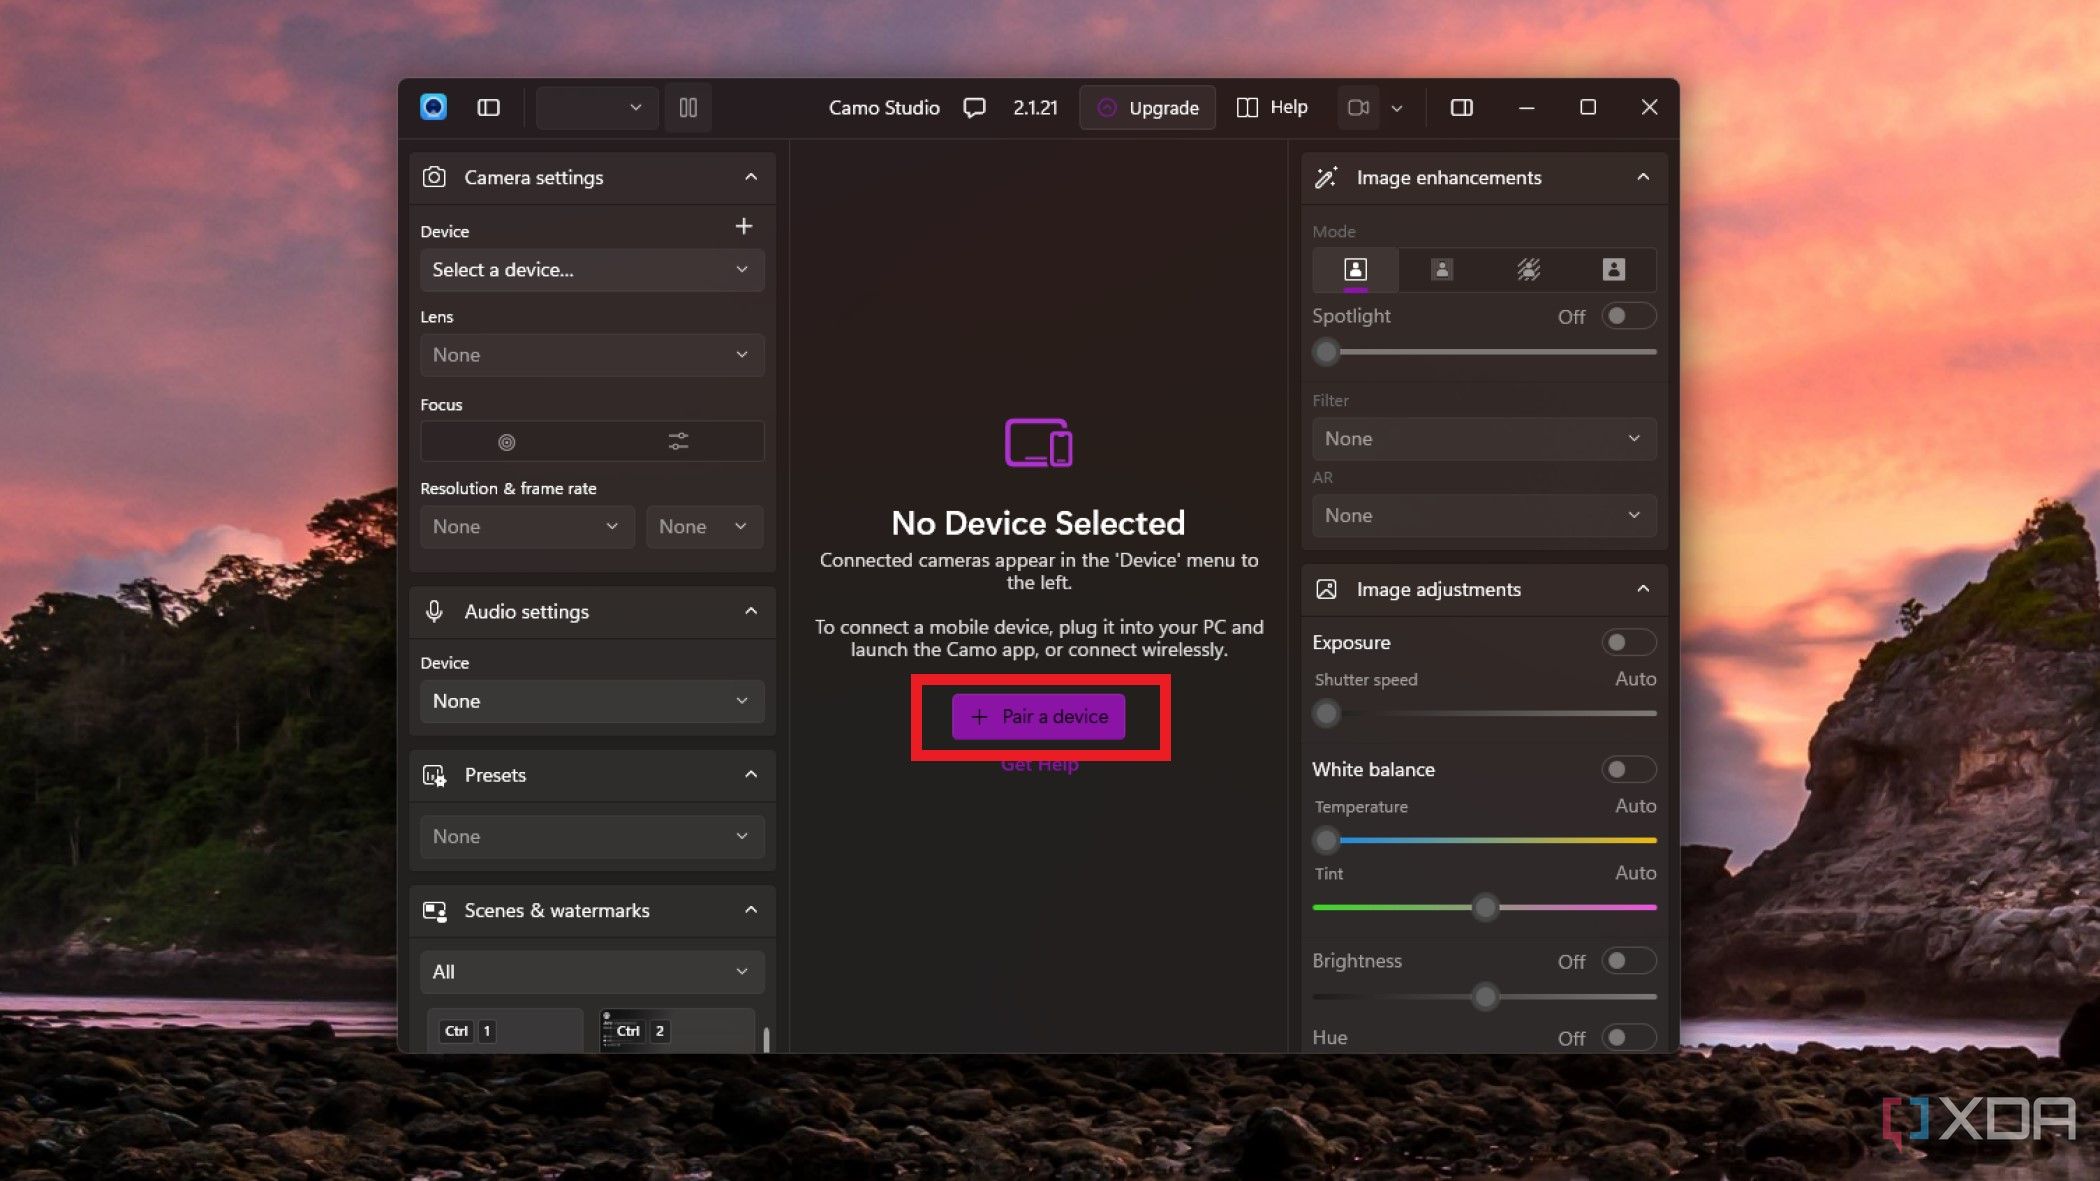Click the Get Help link

pos(1038,763)
